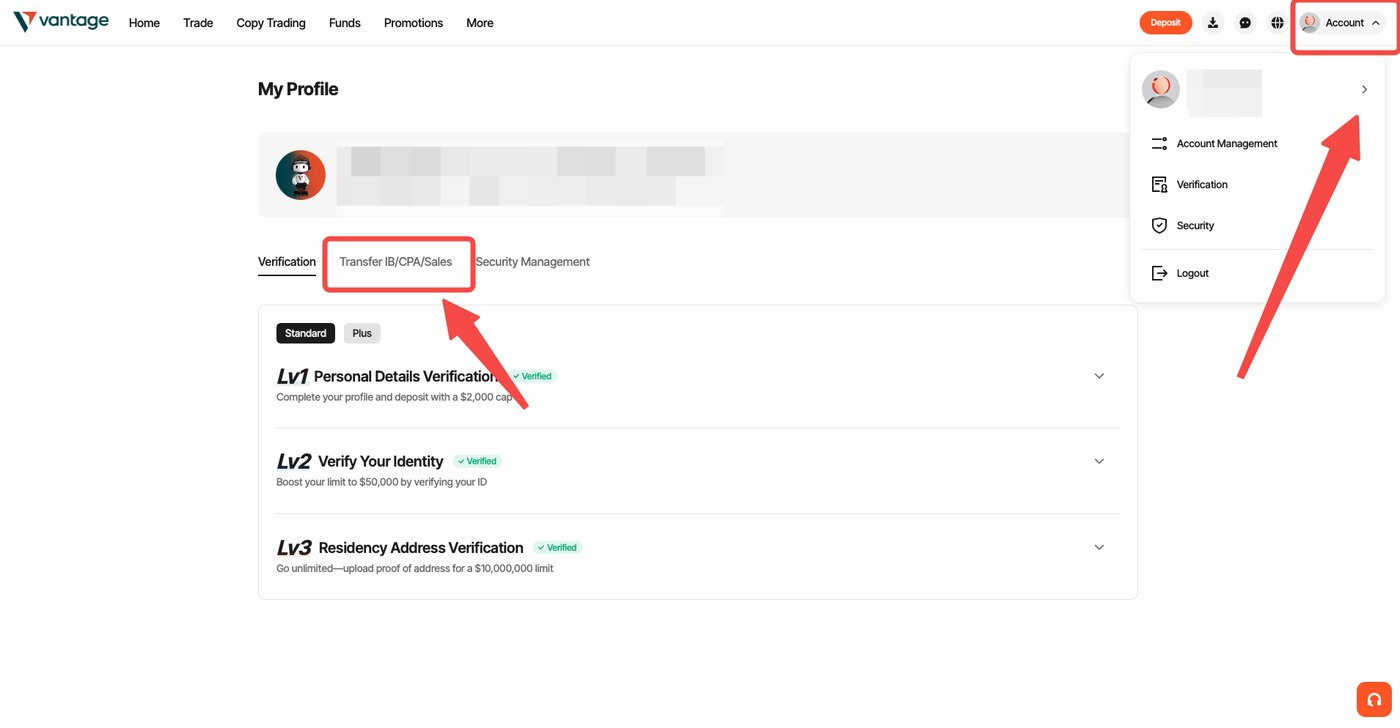This screenshot has height=728, width=1400.
Task: Click the My Profile heading
Action: 298,89
